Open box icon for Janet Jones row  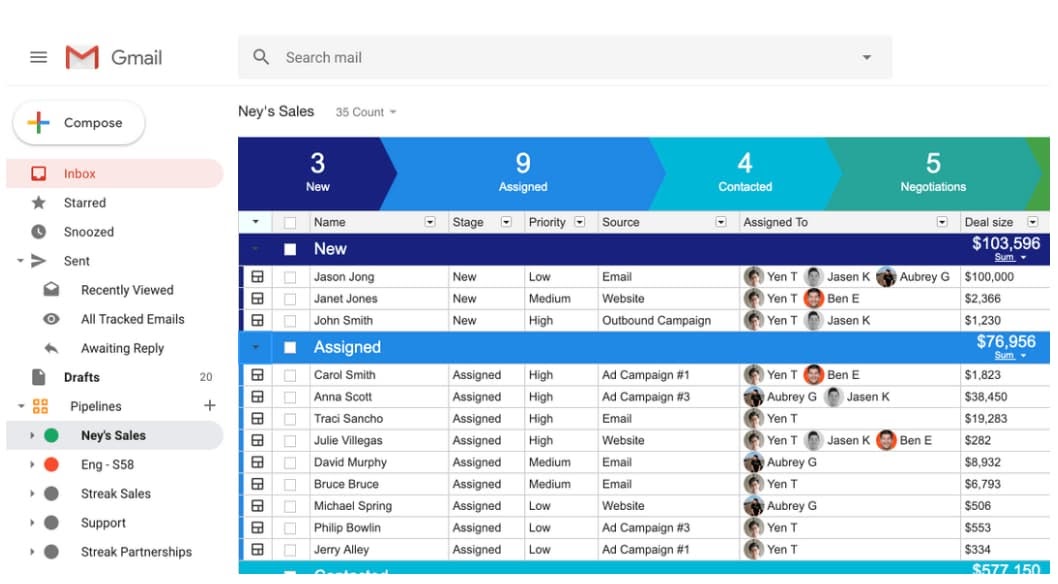click(x=257, y=298)
